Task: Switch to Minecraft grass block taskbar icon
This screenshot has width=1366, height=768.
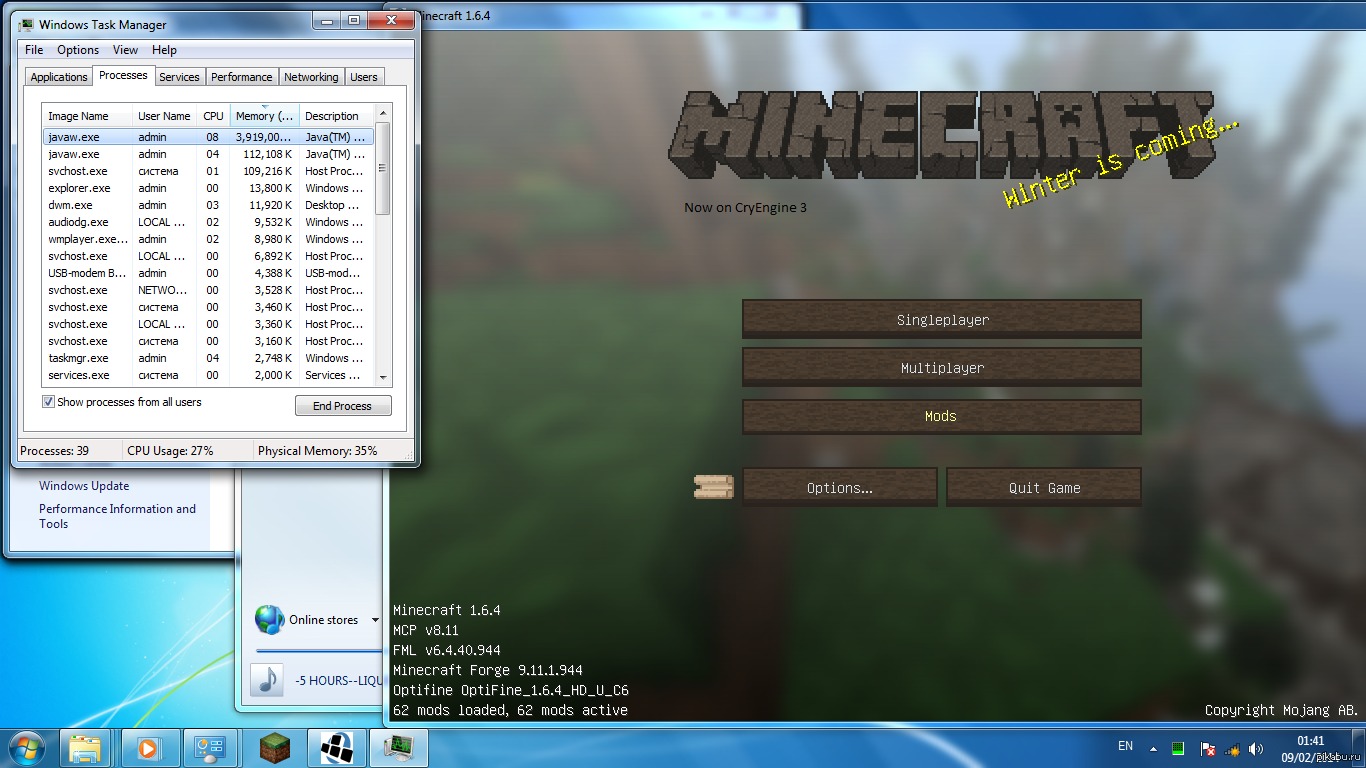Action: pyautogui.click(x=273, y=748)
